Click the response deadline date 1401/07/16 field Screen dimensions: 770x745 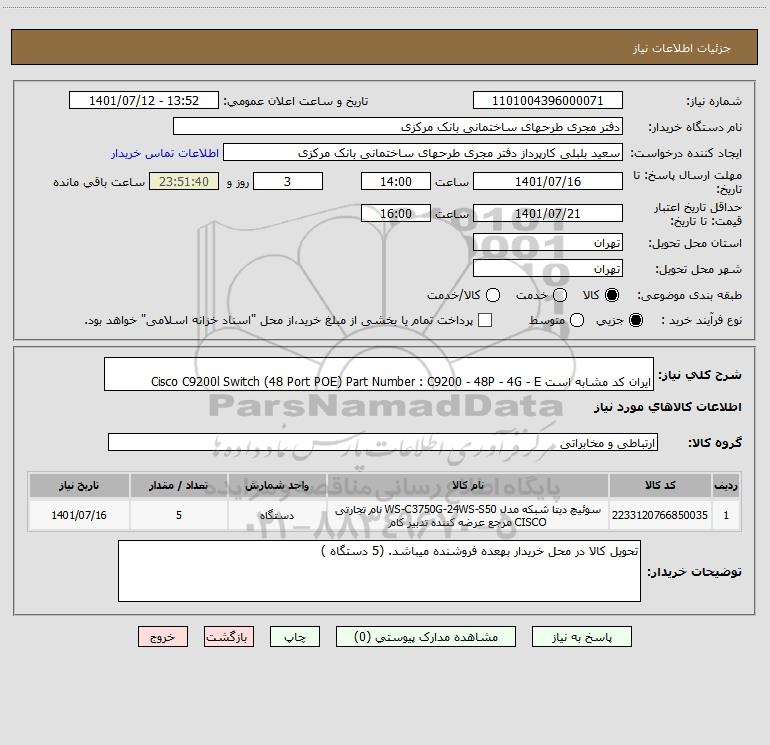548,181
